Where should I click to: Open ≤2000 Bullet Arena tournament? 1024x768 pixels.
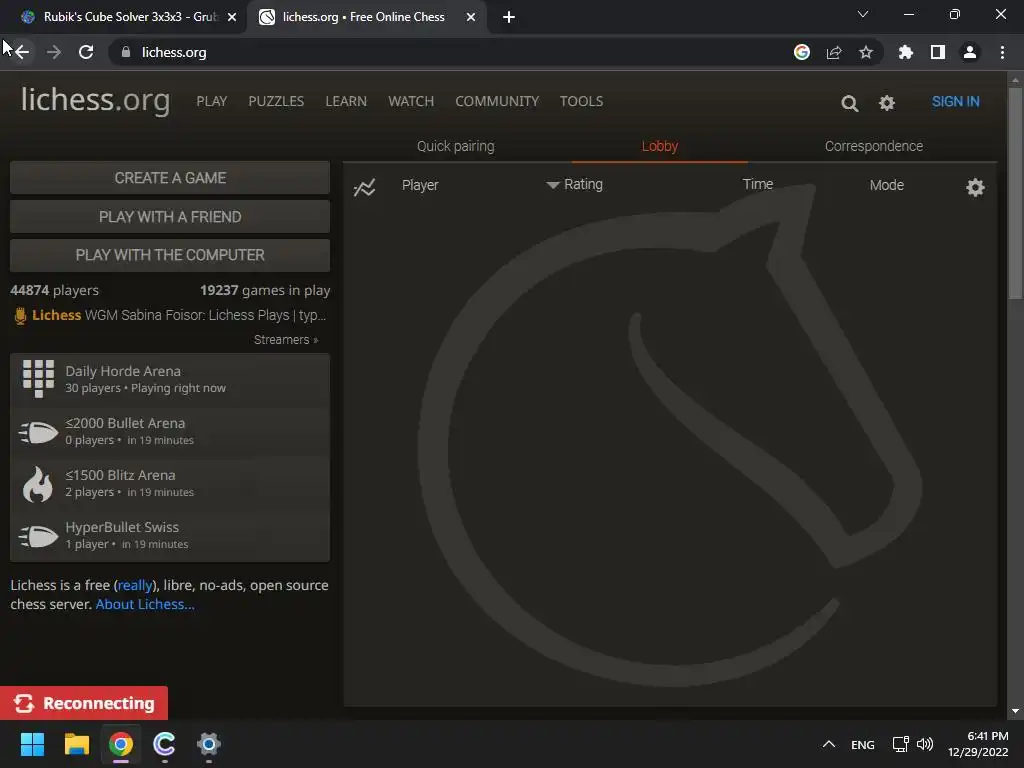pos(170,432)
